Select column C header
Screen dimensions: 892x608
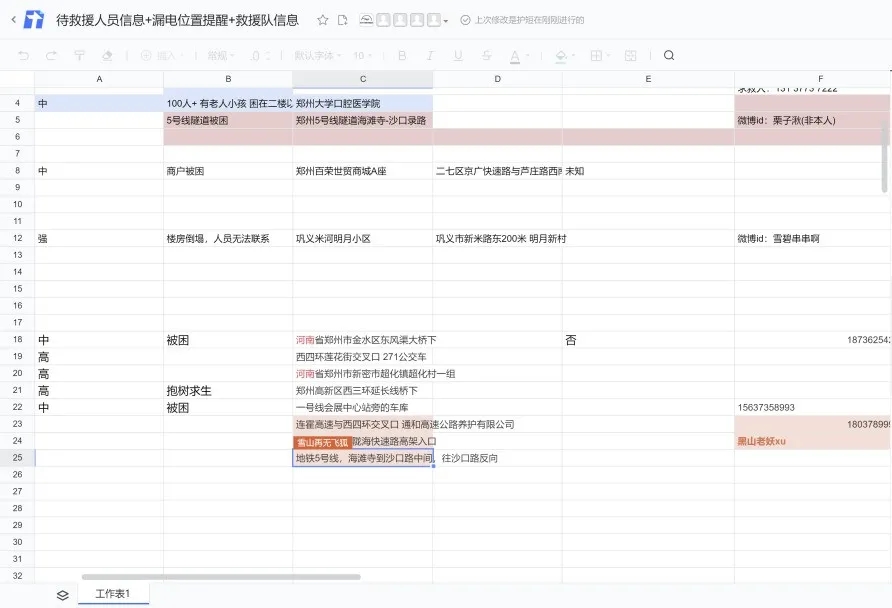(x=363, y=79)
